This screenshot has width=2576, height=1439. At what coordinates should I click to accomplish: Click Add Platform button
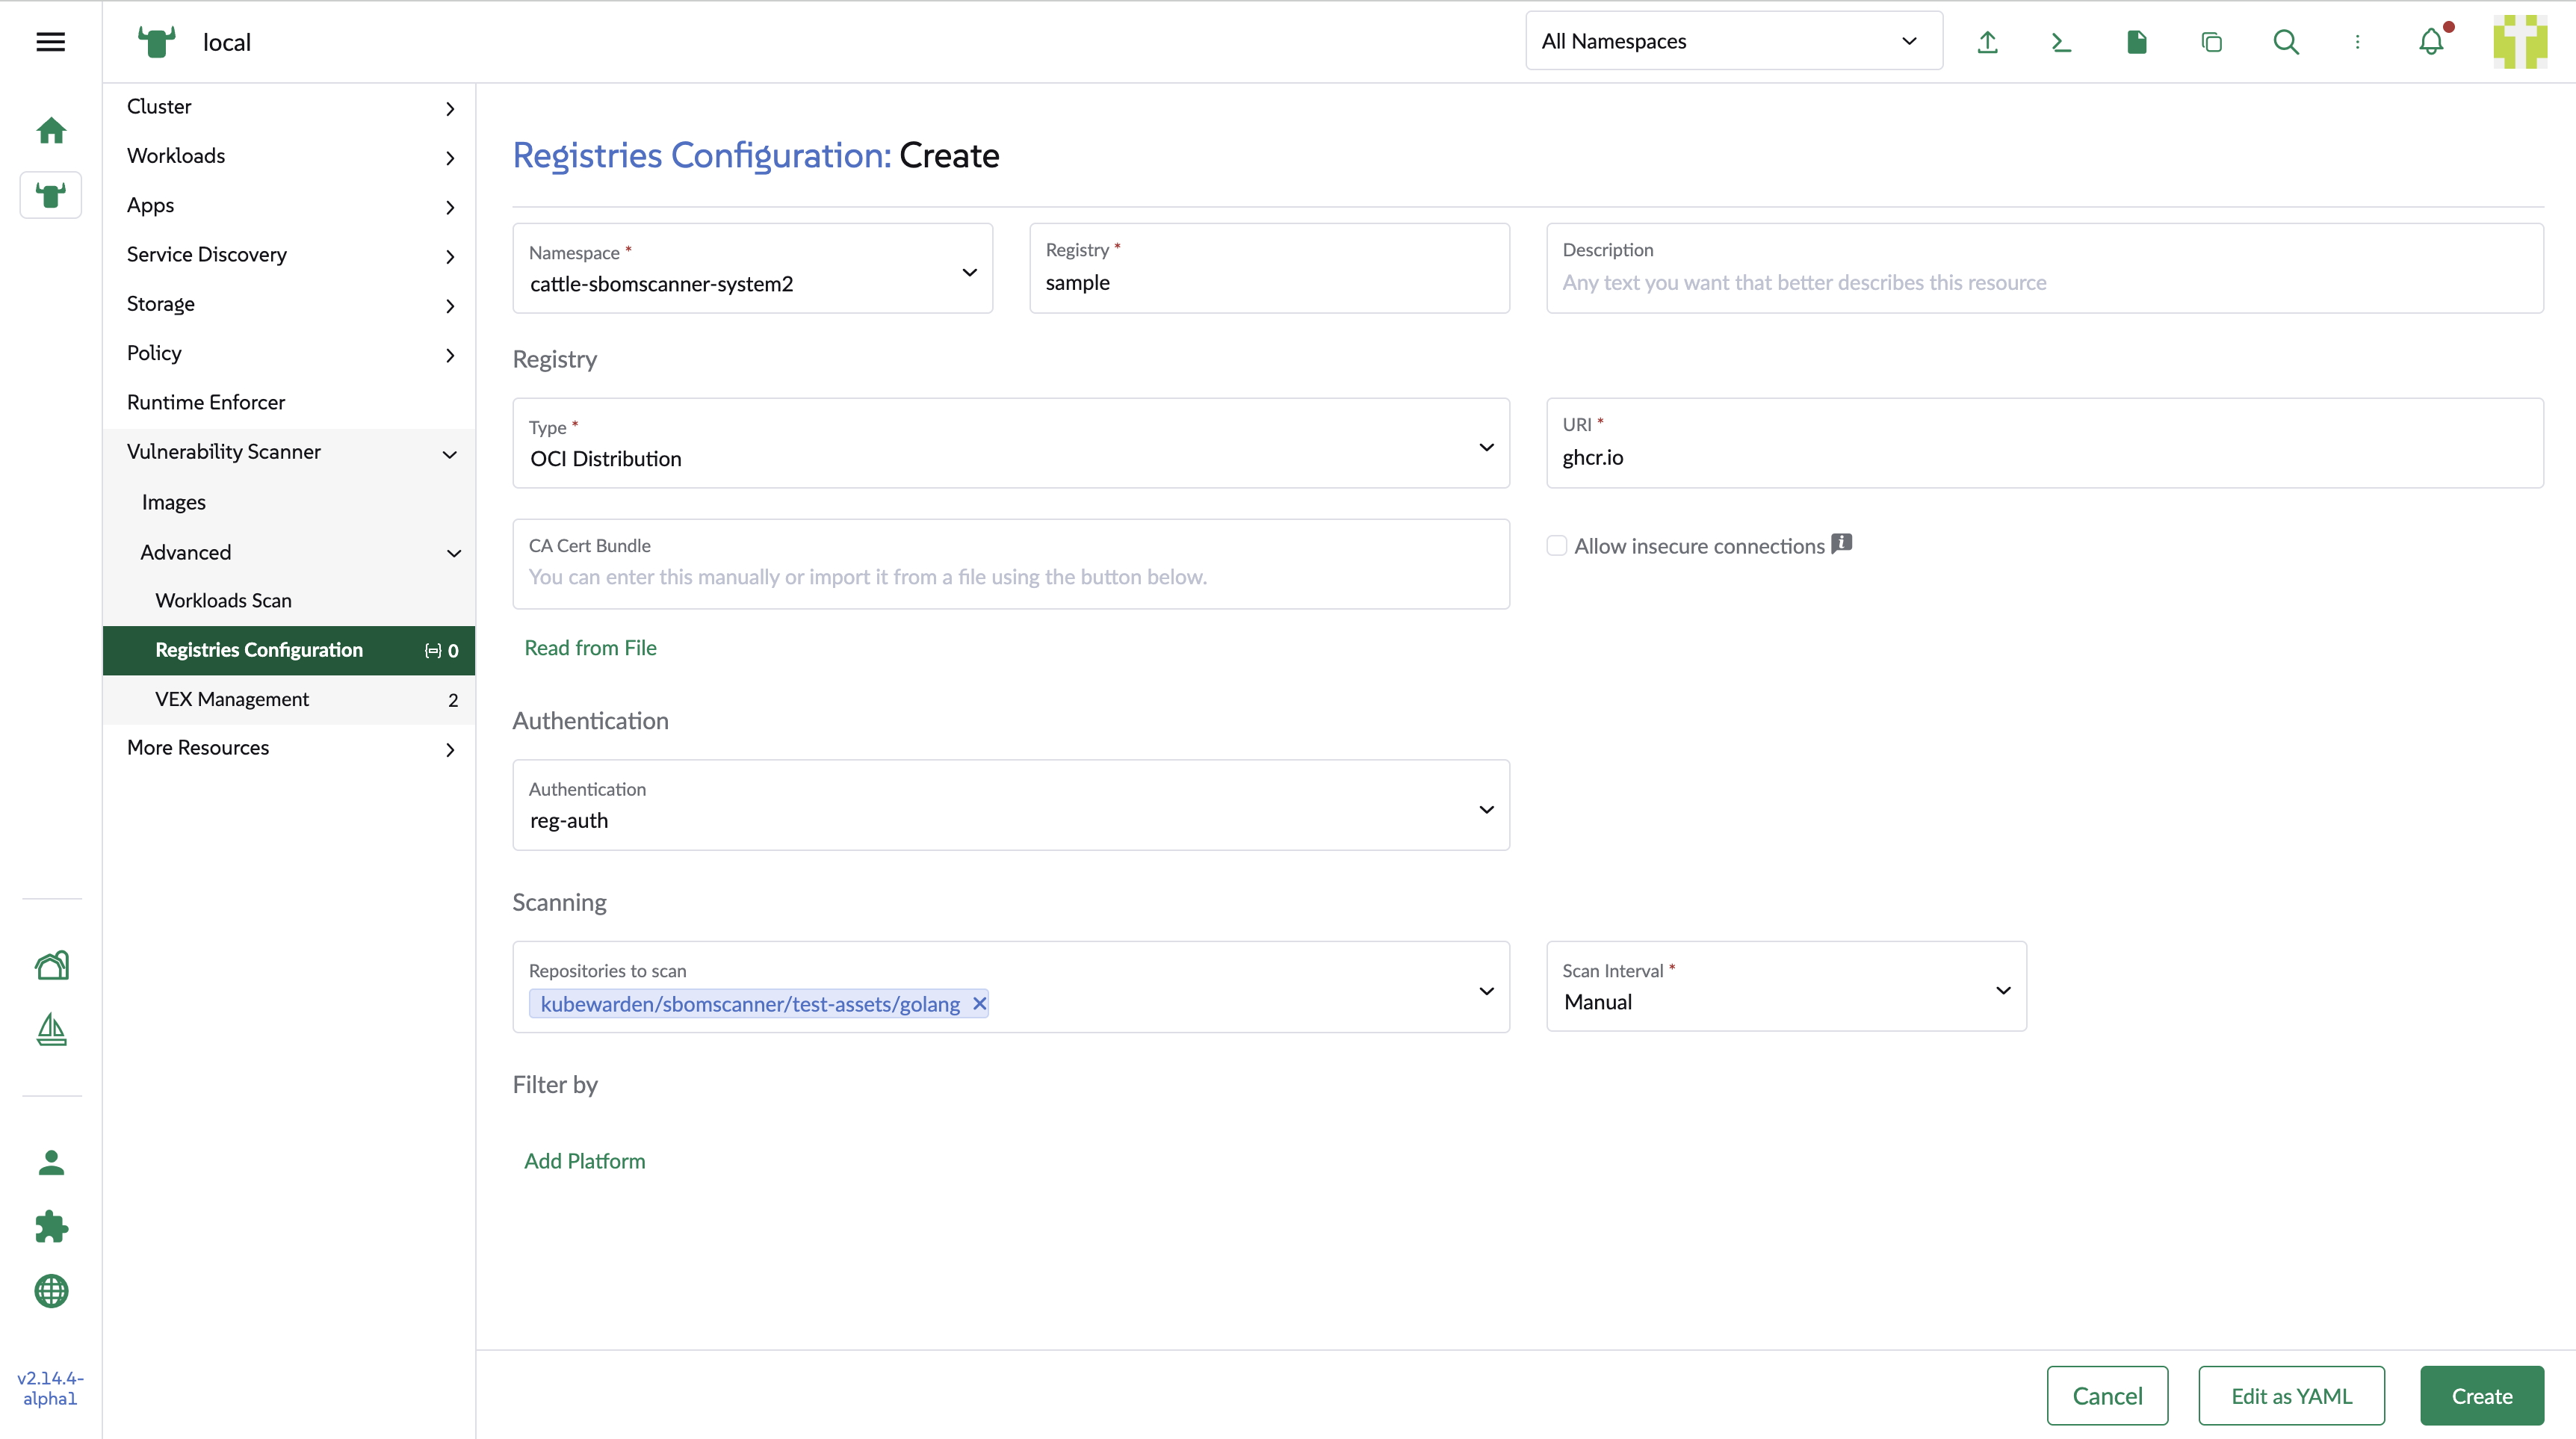point(585,1161)
